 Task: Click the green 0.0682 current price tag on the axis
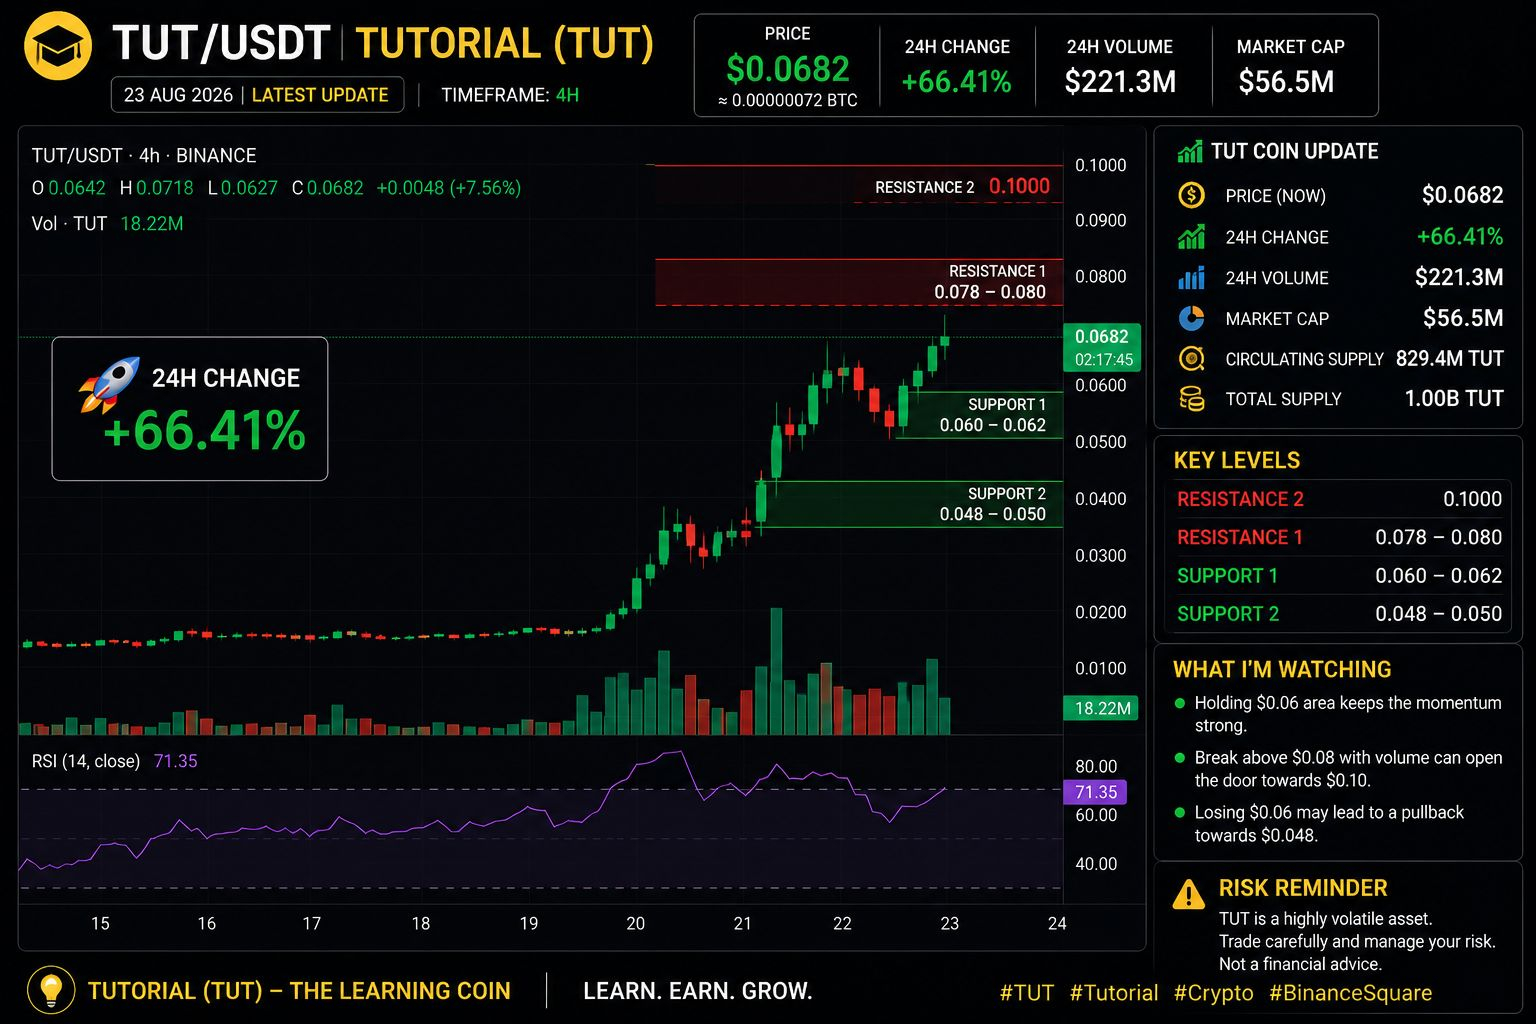[1101, 347]
